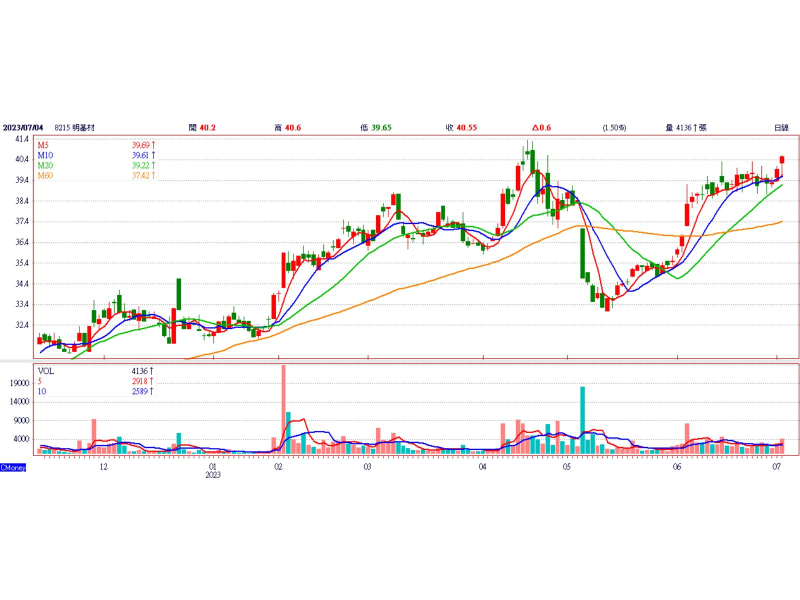Click the tallest volume bar in February
This screenshot has height=600, width=800.
(284, 408)
